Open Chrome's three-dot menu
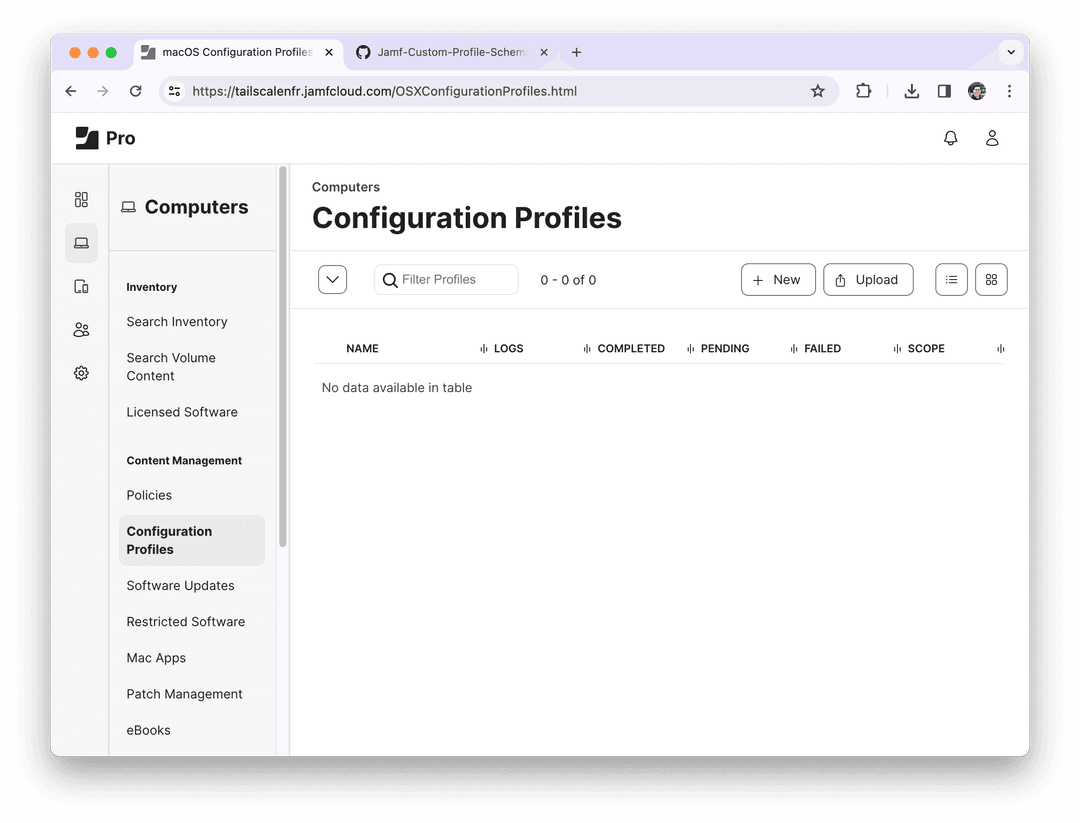 pos(1010,90)
